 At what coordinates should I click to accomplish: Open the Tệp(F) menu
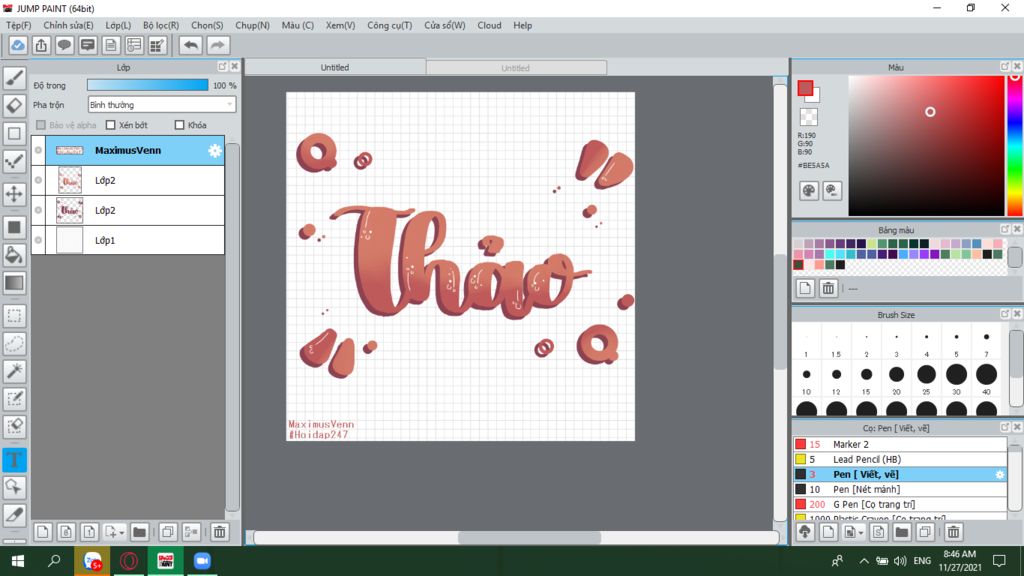[18, 25]
